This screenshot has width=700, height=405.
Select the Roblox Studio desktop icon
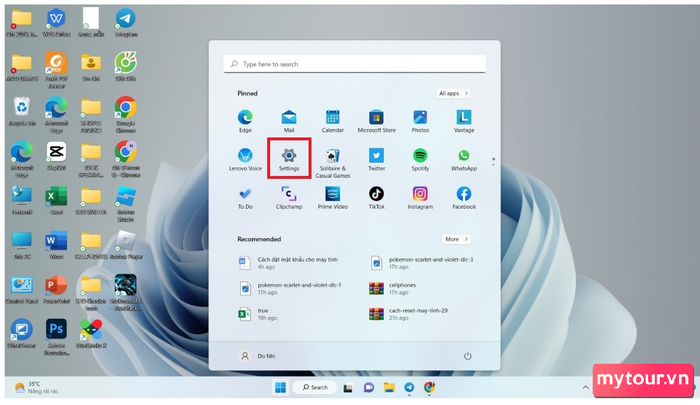(126, 204)
